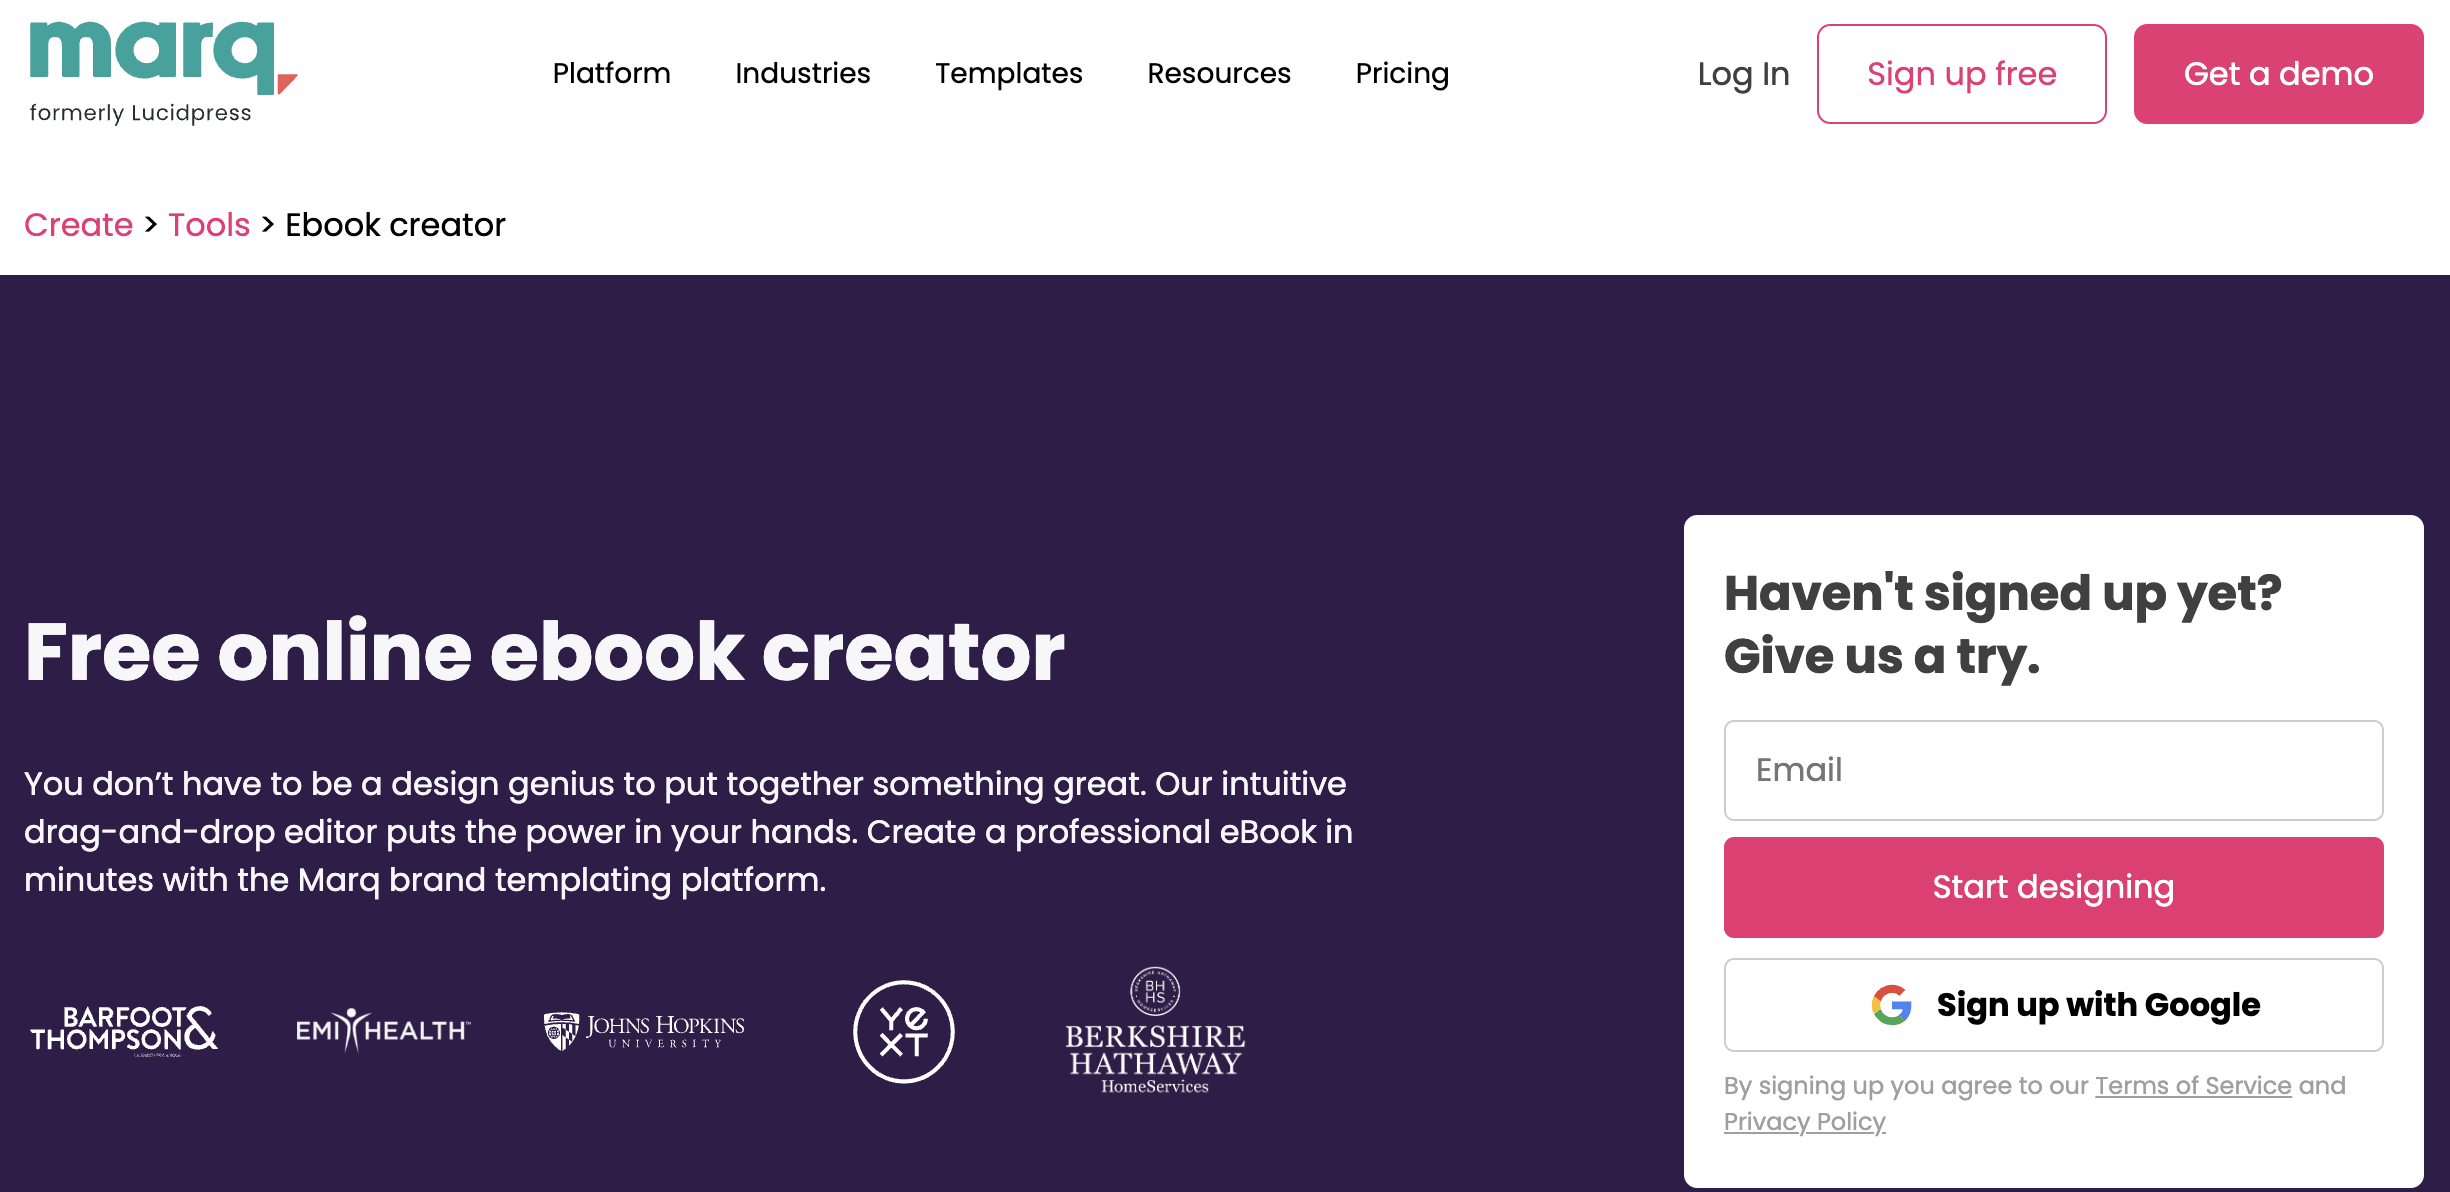Click the Yext circular logo
The image size is (2450, 1192).
903,1031
